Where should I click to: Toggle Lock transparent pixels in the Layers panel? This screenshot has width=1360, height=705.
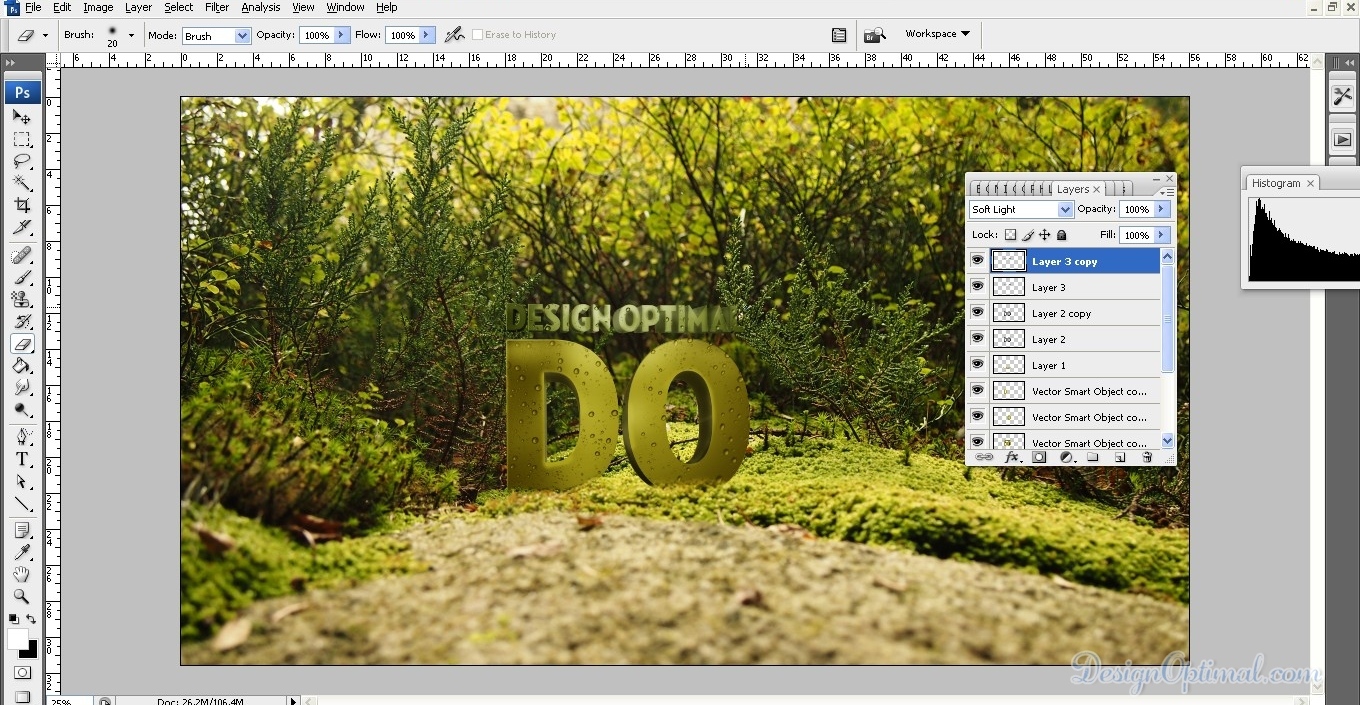1010,235
